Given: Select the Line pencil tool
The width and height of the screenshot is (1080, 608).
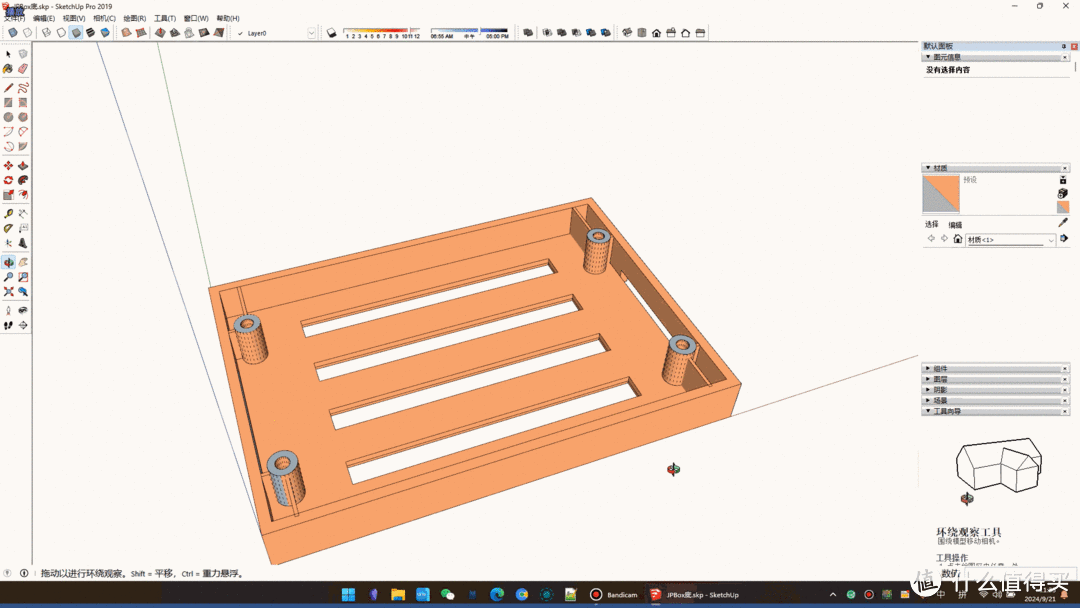Looking at the screenshot, I should [8, 87].
